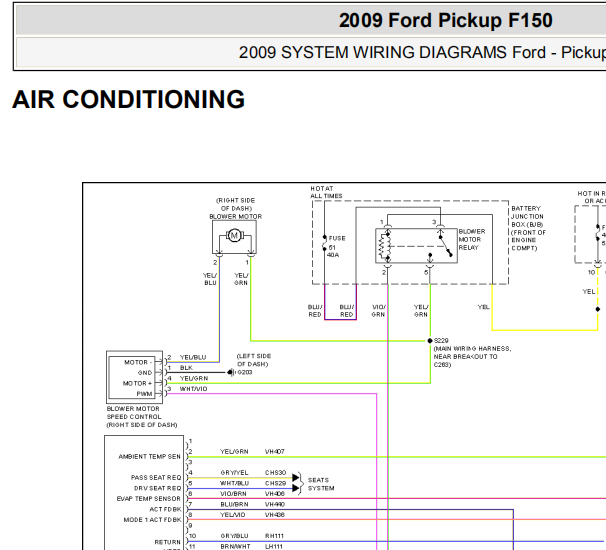Screen dimensions: 606x550
Task: Click the 'VH406' circuit code
Action: [274, 494]
